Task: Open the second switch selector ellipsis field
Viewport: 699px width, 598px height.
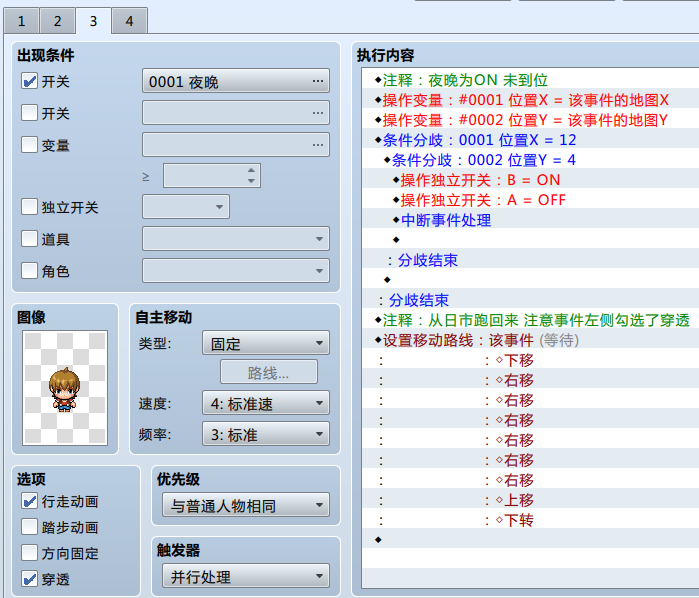Action: click(x=236, y=112)
